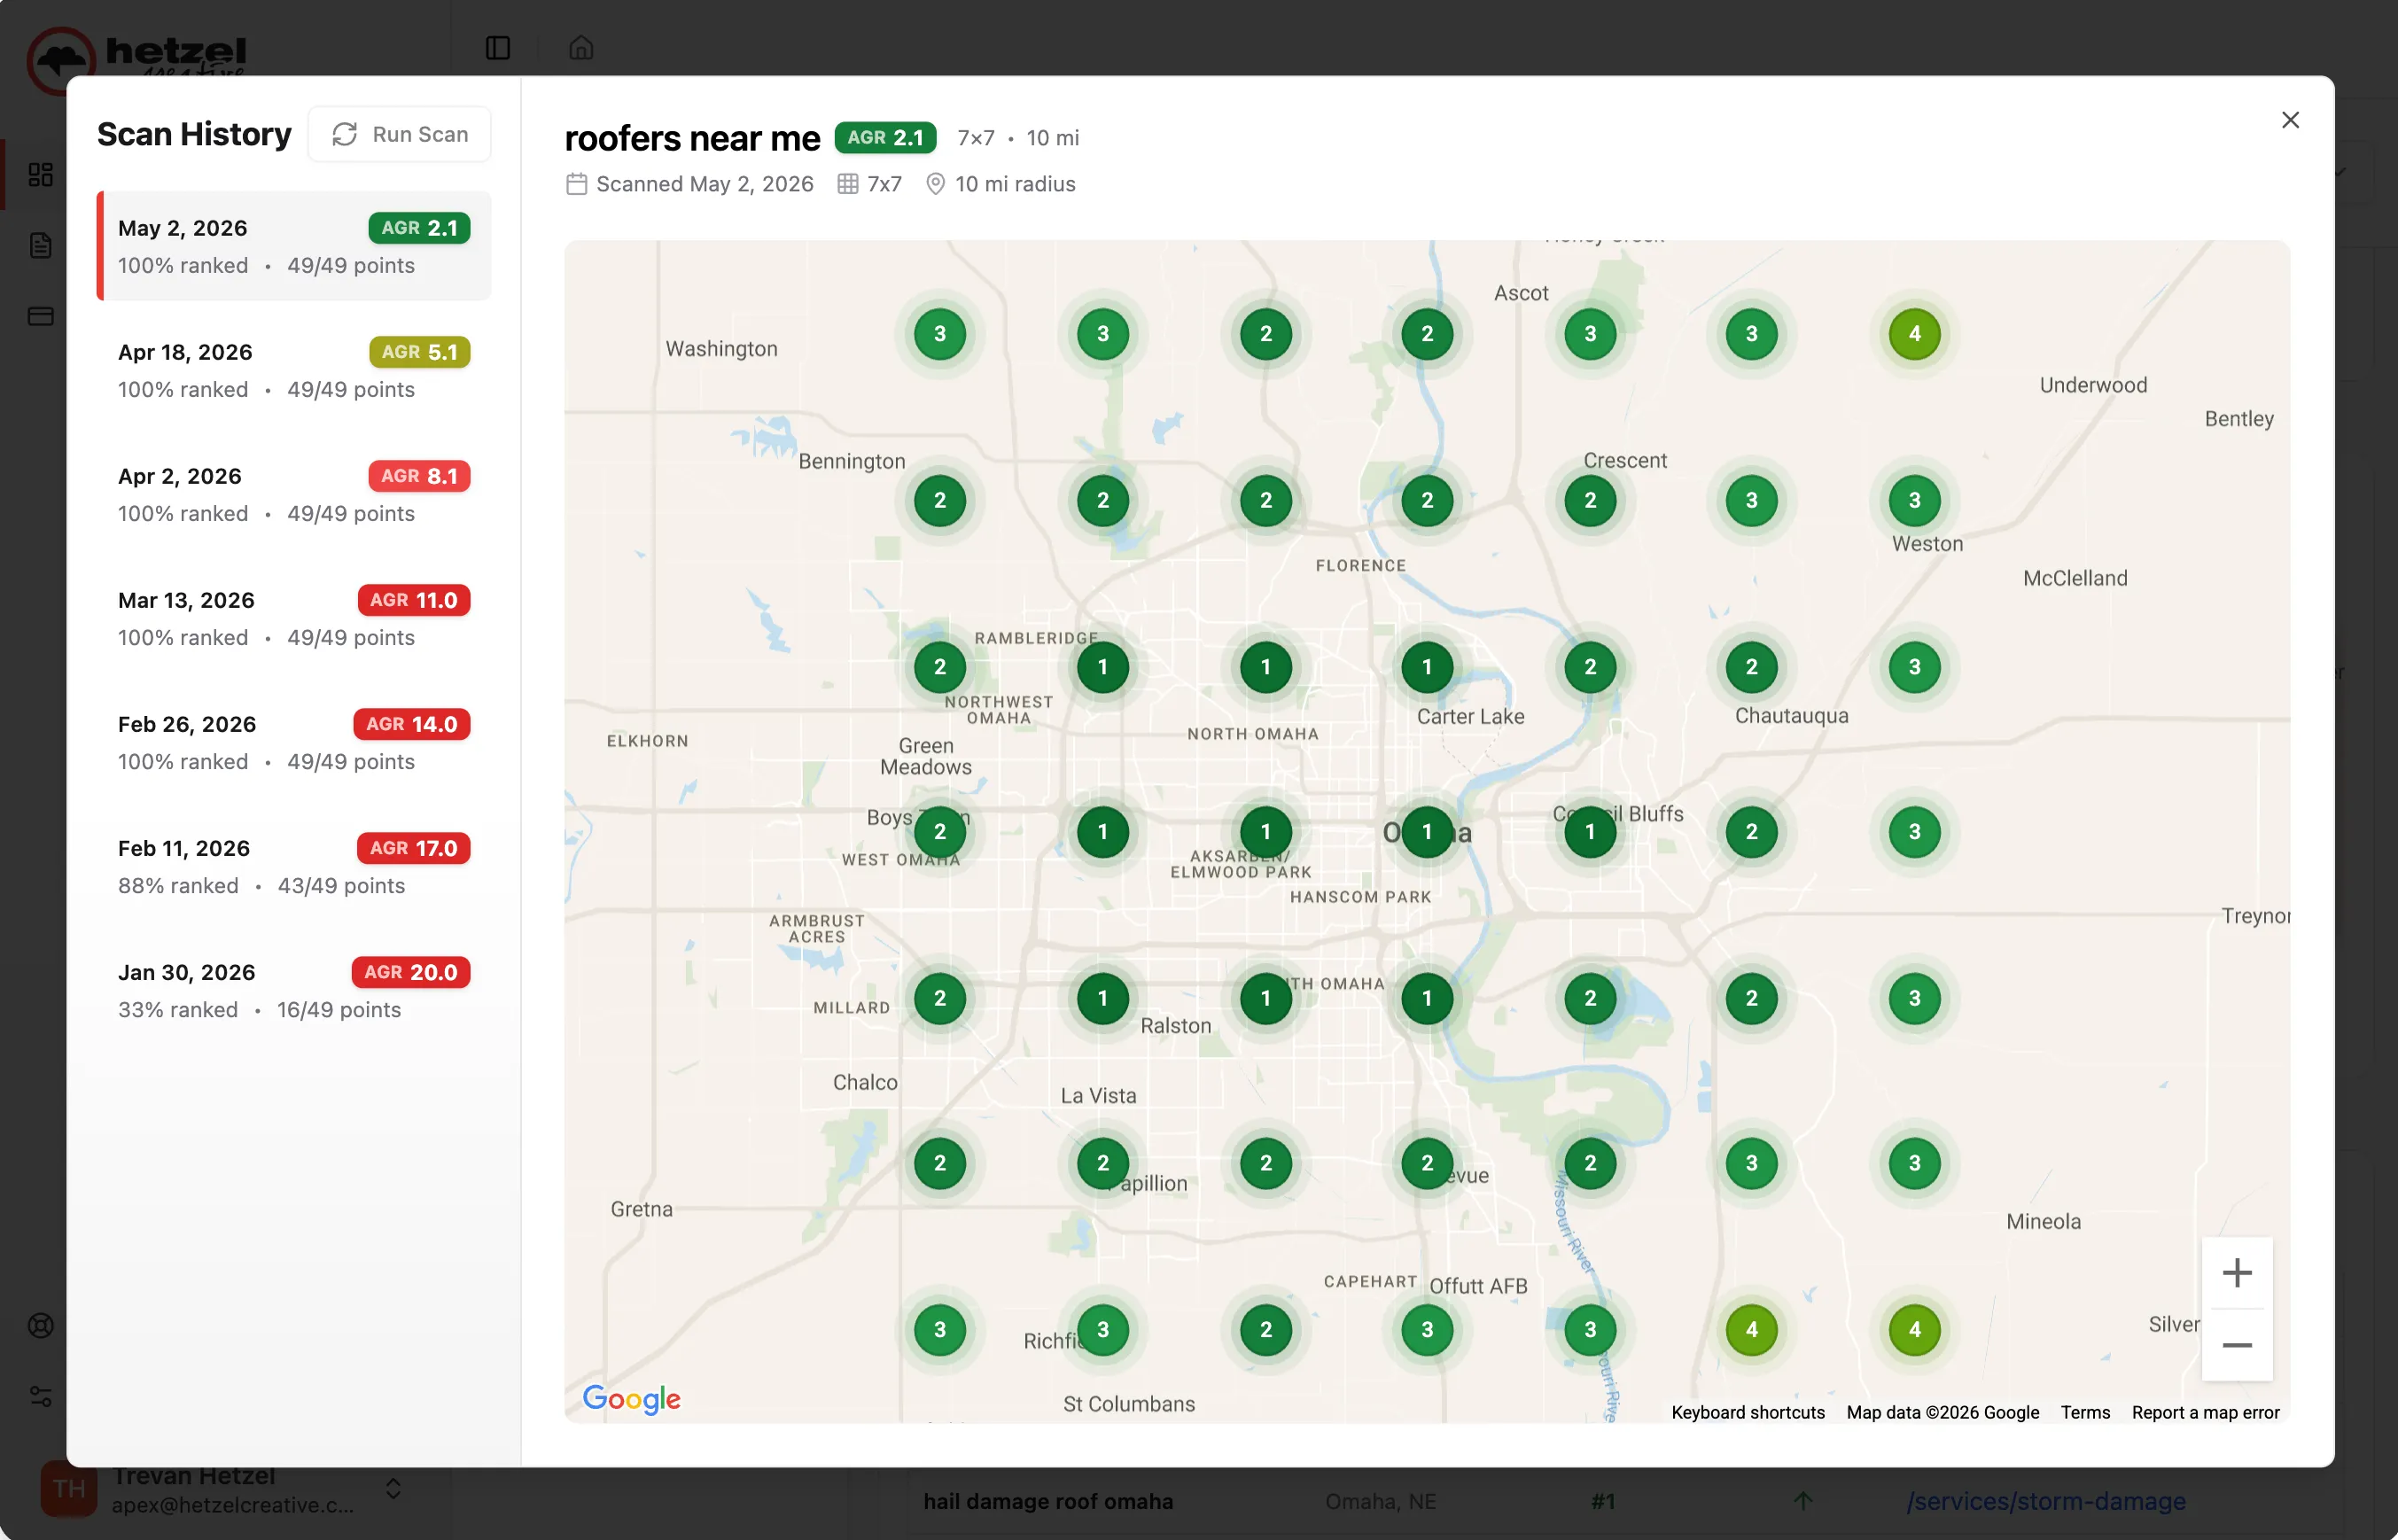Click the rank 1 pin at South Omaha label
Image resolution: width=2398 pixels, height=1540 pixels.
coord(1266,998)
